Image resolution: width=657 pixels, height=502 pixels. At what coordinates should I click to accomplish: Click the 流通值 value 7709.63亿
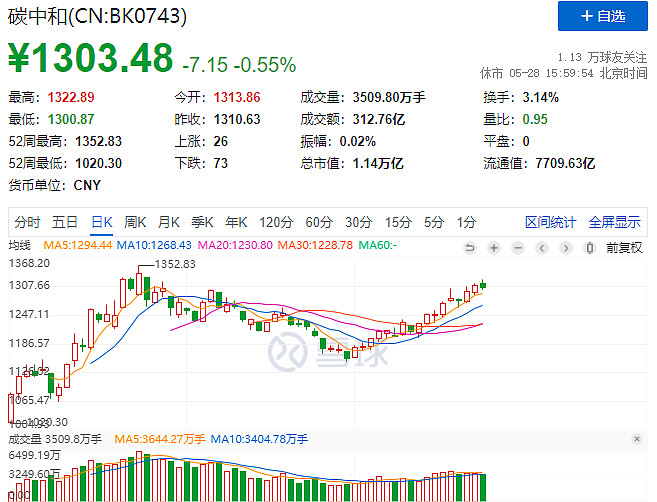[565, 163]
